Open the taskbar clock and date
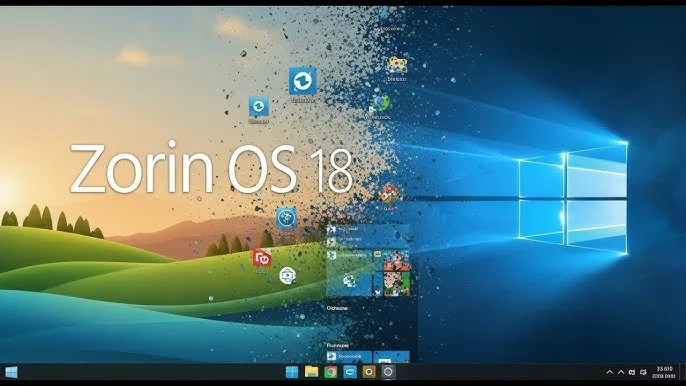The image size is (686, 386). (664, 372)
